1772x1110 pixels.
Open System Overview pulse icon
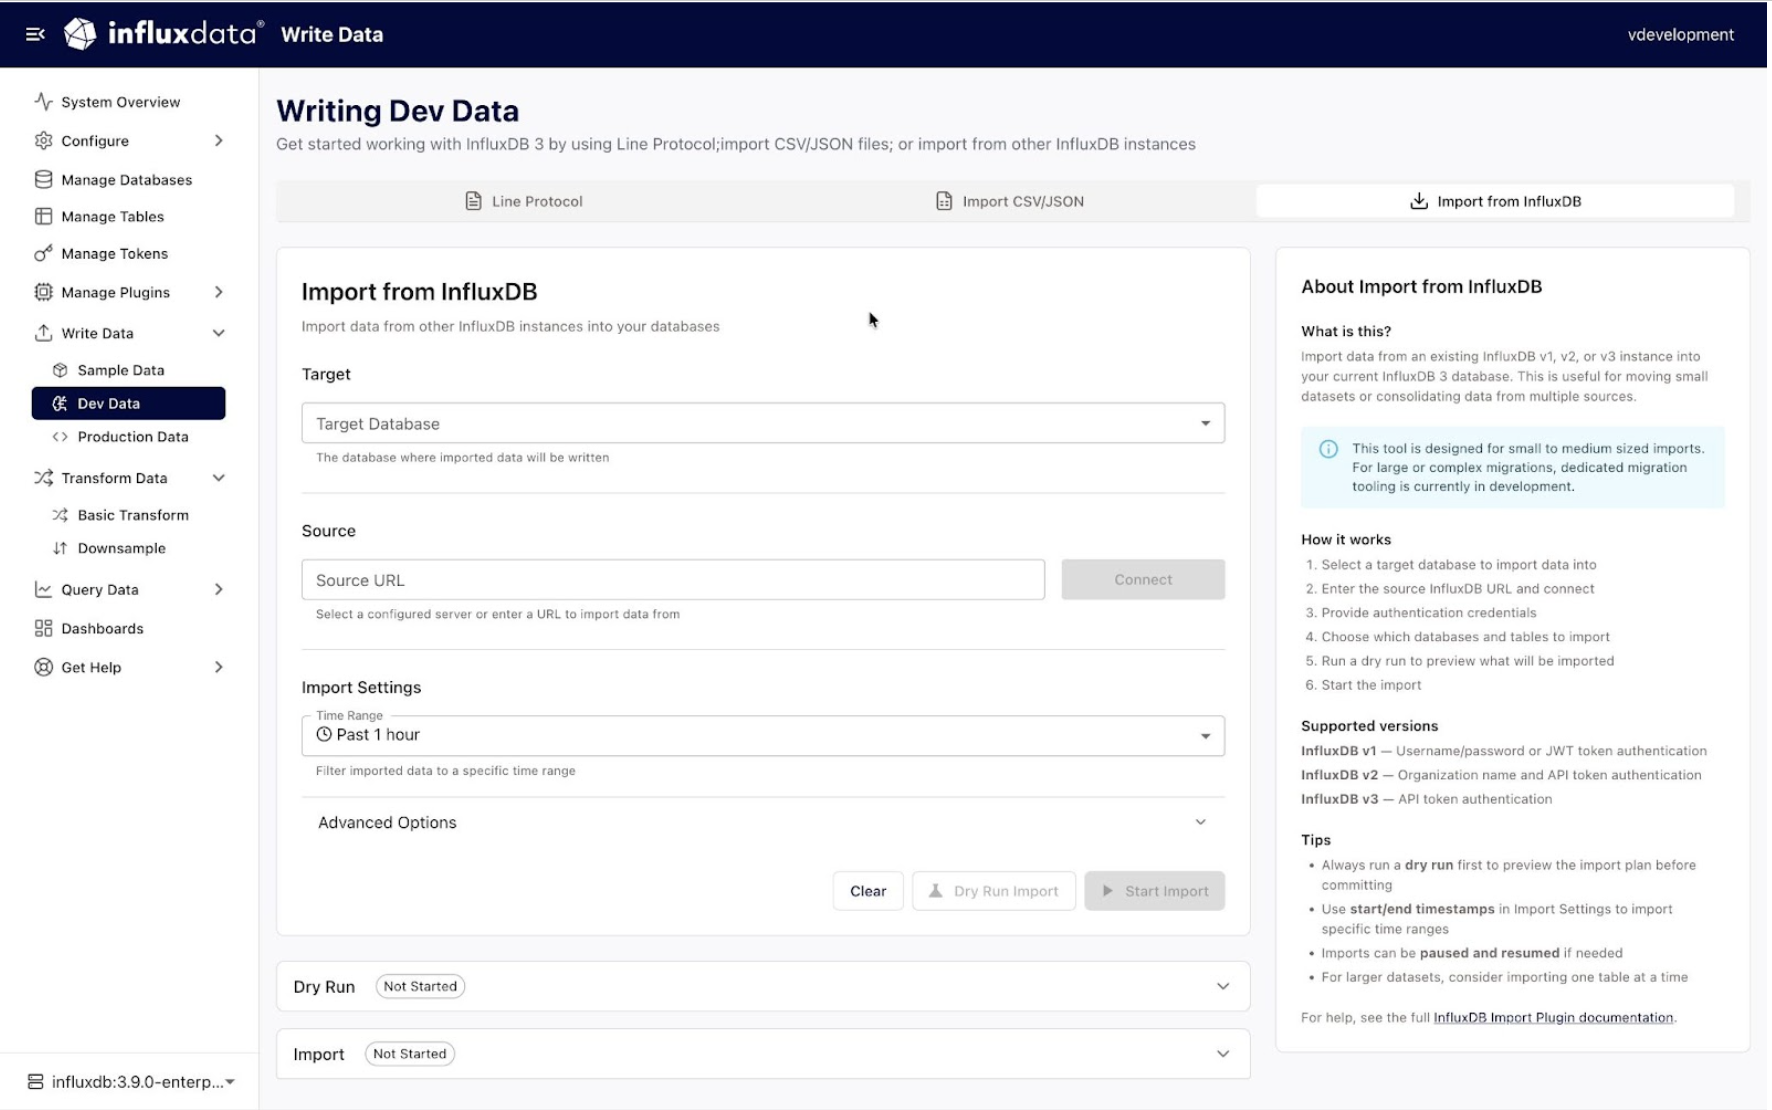click(43, 101)
